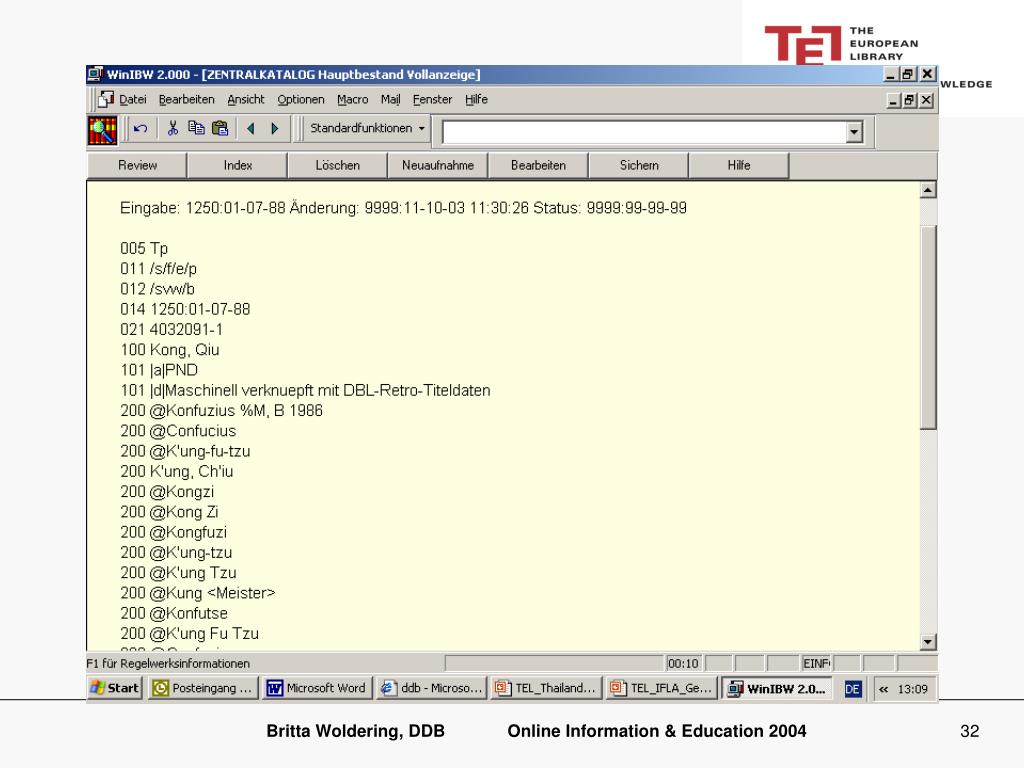Screen dimensions: 1024x768
Task: Click line '100 Kong, Qiu'
Action: click(x=170, y=350)
